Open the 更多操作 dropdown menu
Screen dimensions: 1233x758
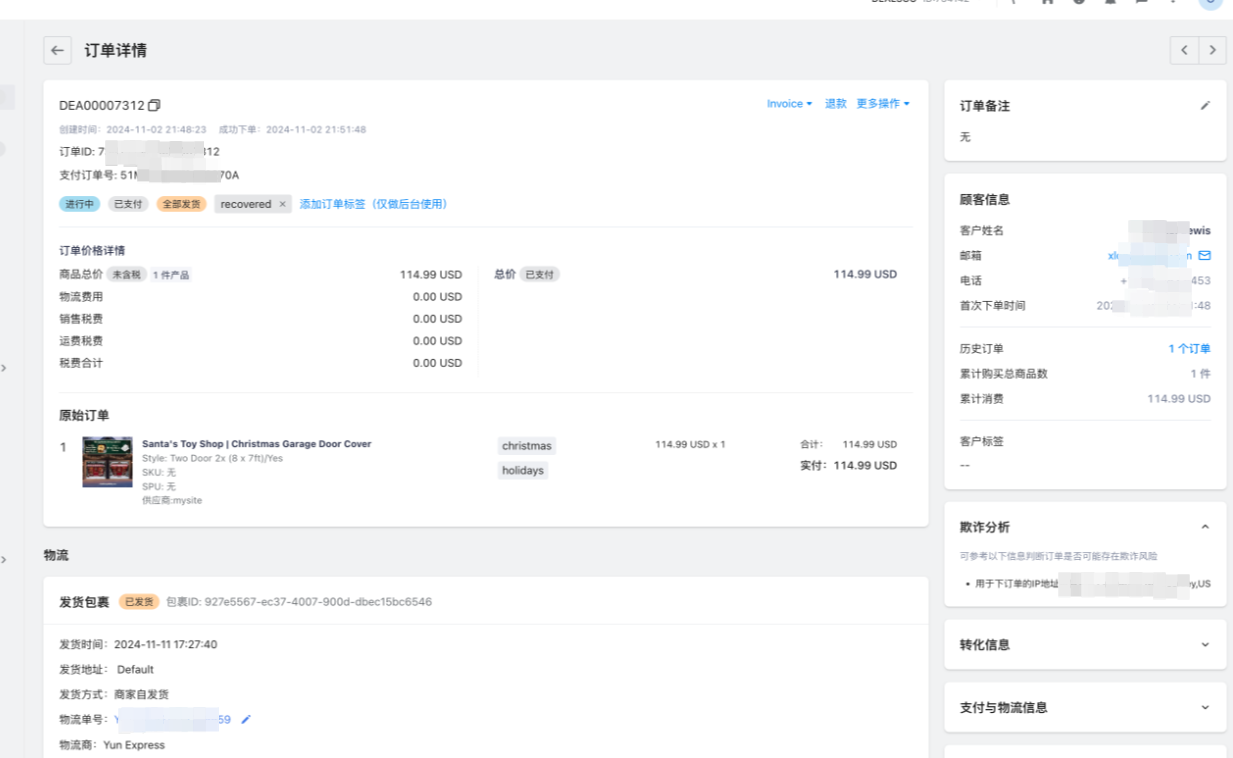[x=882, y=104]
